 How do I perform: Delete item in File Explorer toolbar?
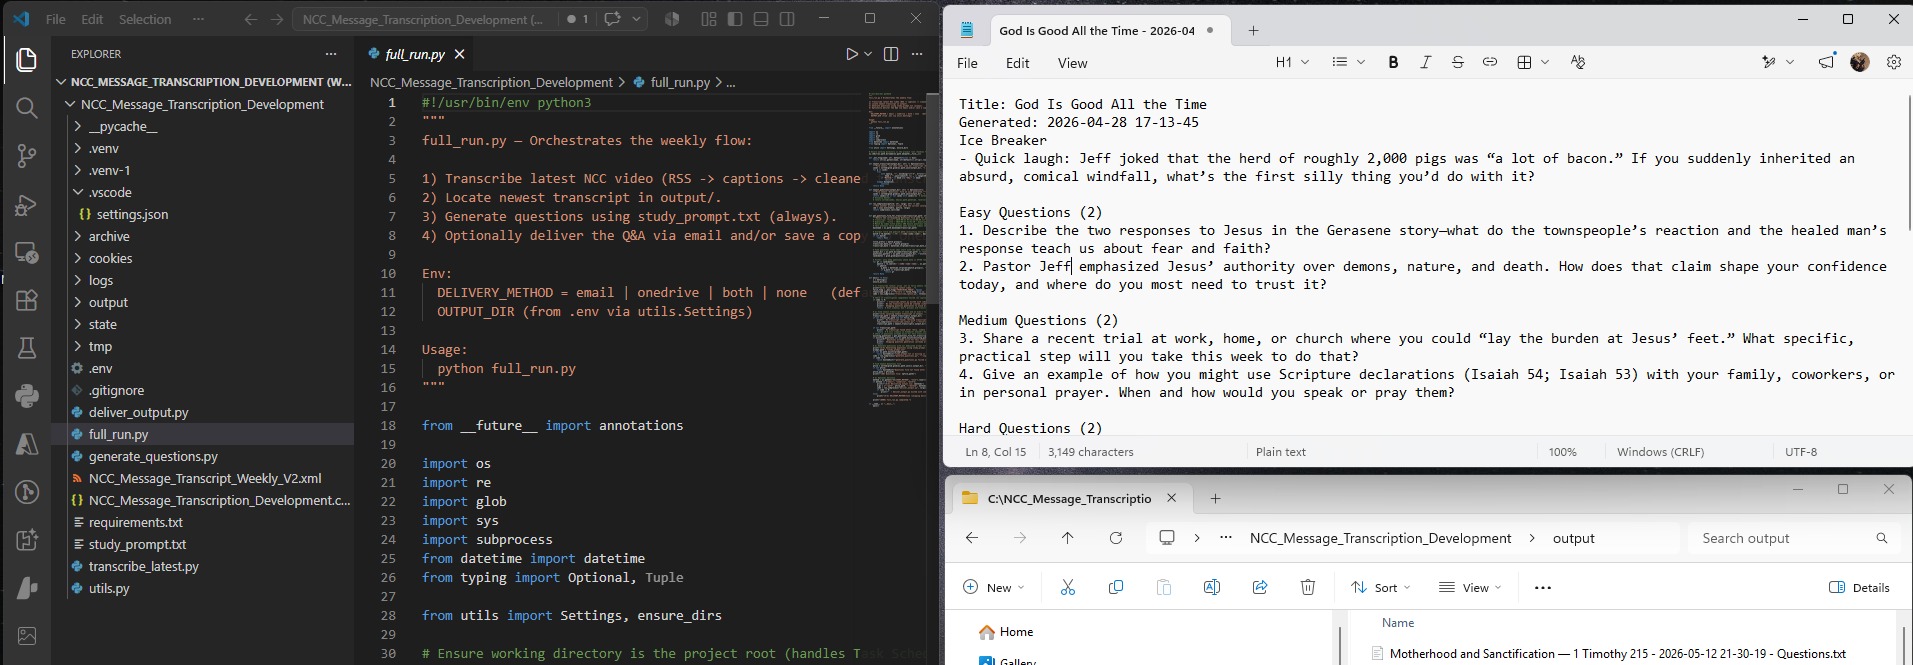point(1308,588)
